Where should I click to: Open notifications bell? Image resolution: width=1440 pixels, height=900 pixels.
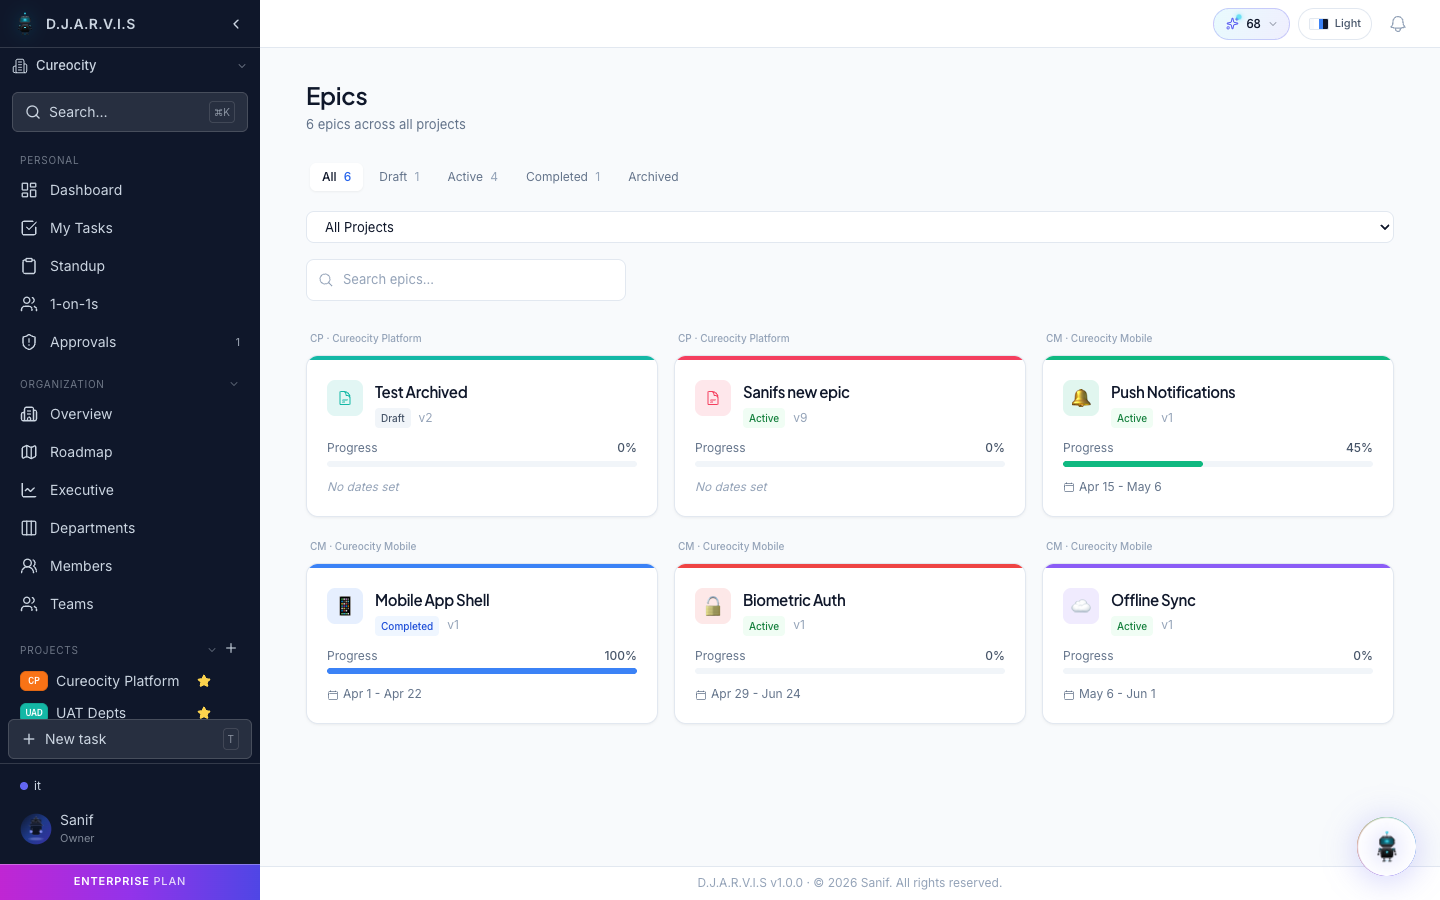point(1398,24)
